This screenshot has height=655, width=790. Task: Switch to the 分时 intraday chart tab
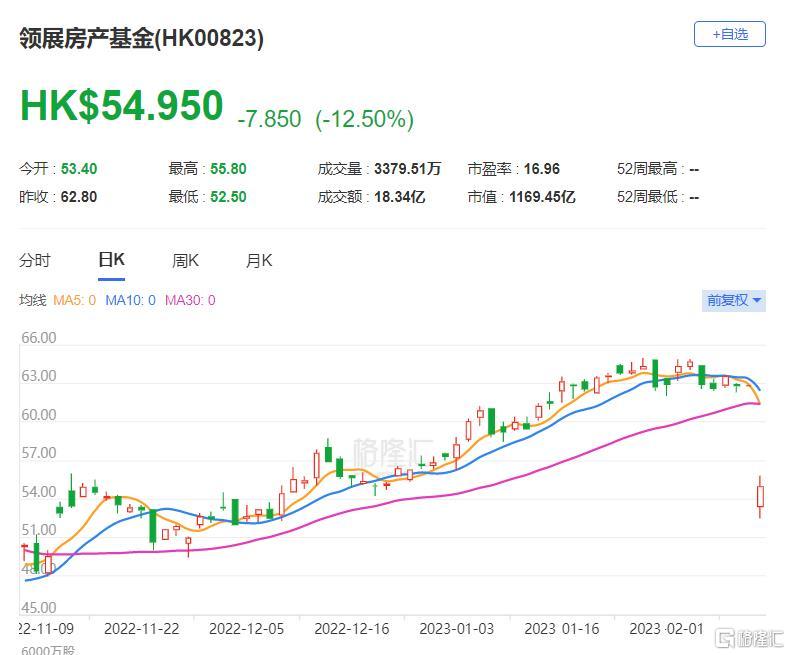click(35, 260)
